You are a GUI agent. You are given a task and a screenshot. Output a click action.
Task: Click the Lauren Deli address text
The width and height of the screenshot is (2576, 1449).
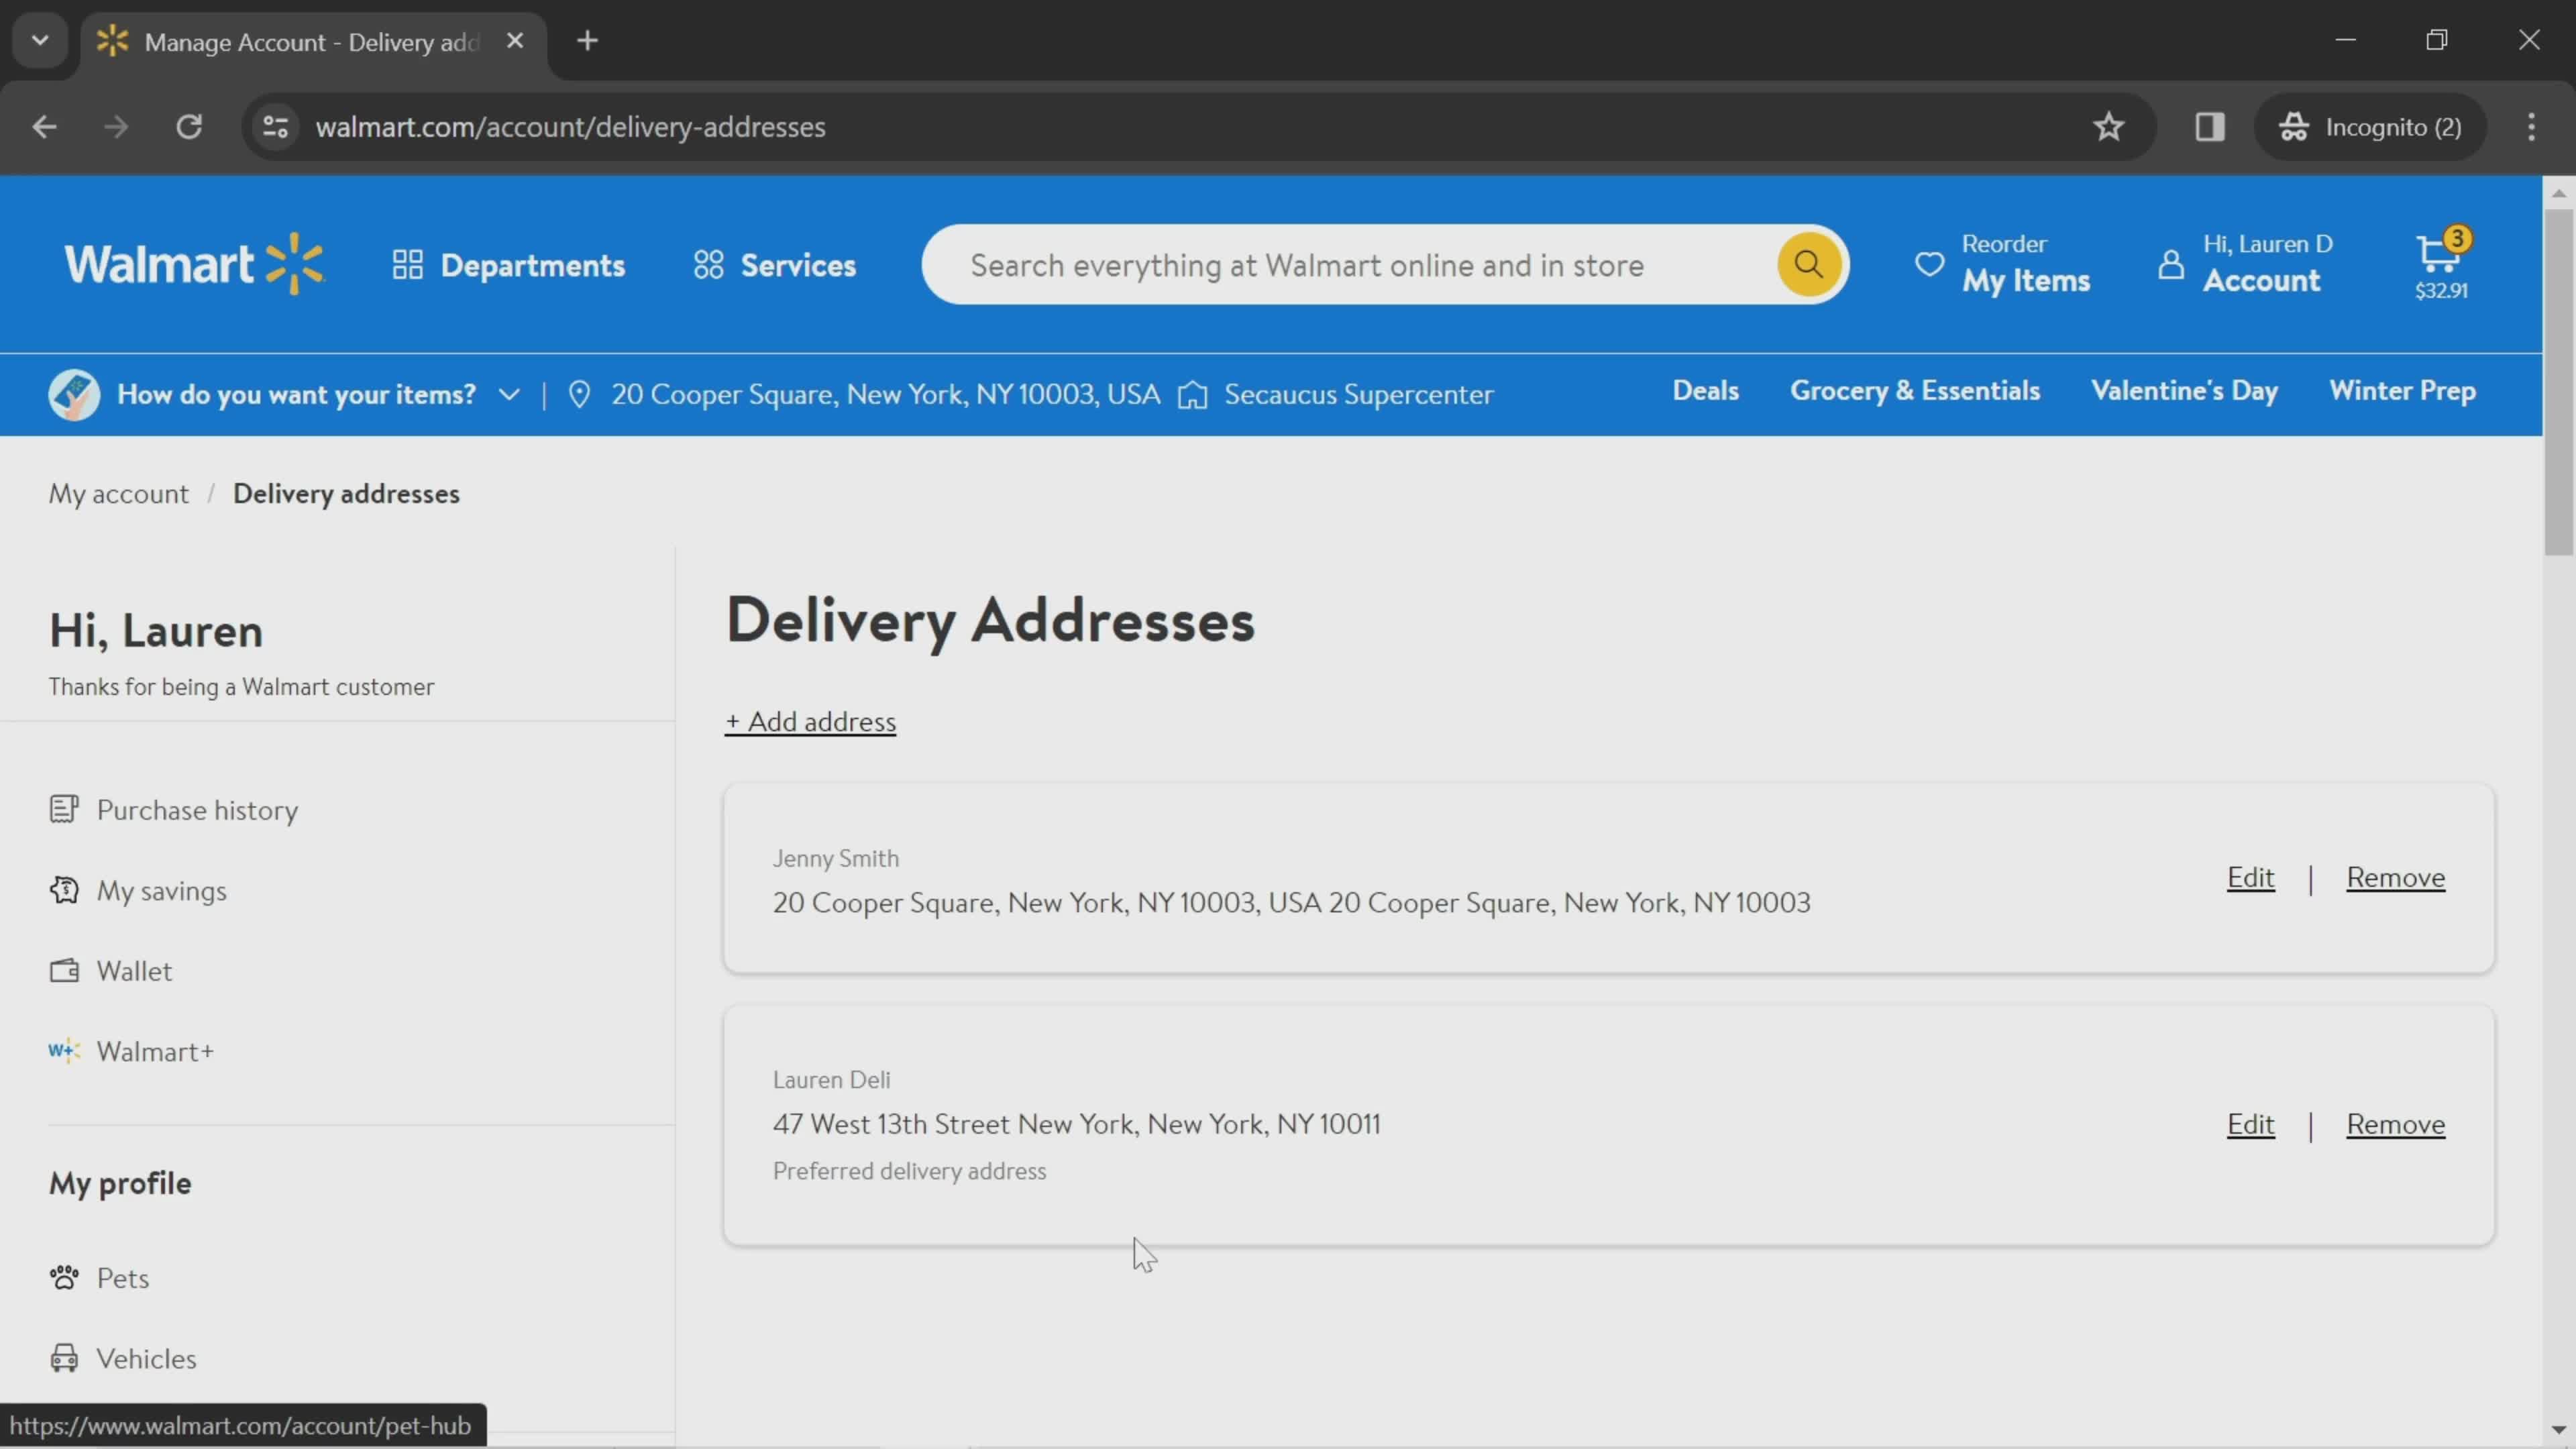[x=1076, y=1125]
